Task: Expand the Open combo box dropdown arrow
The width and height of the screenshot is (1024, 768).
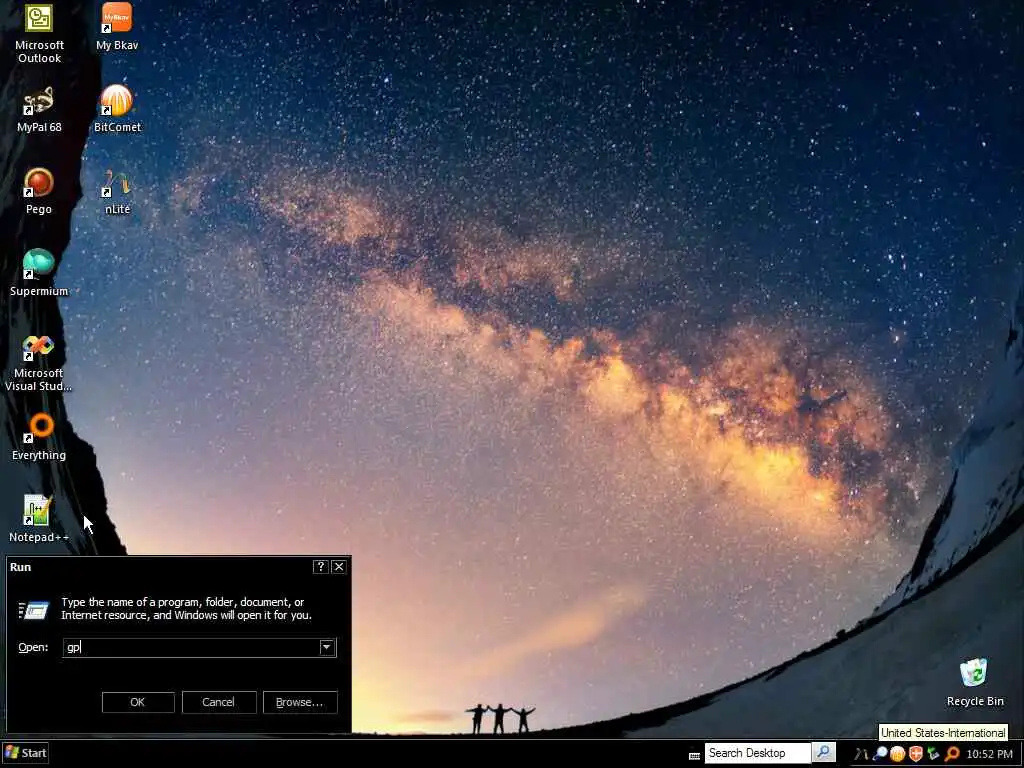Action: 327,647
